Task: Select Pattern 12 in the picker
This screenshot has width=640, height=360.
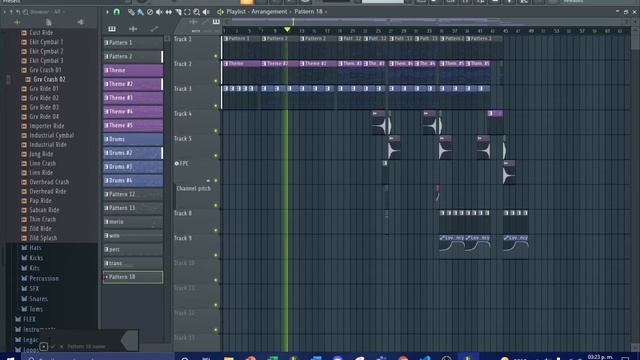Action: (133, 194)
